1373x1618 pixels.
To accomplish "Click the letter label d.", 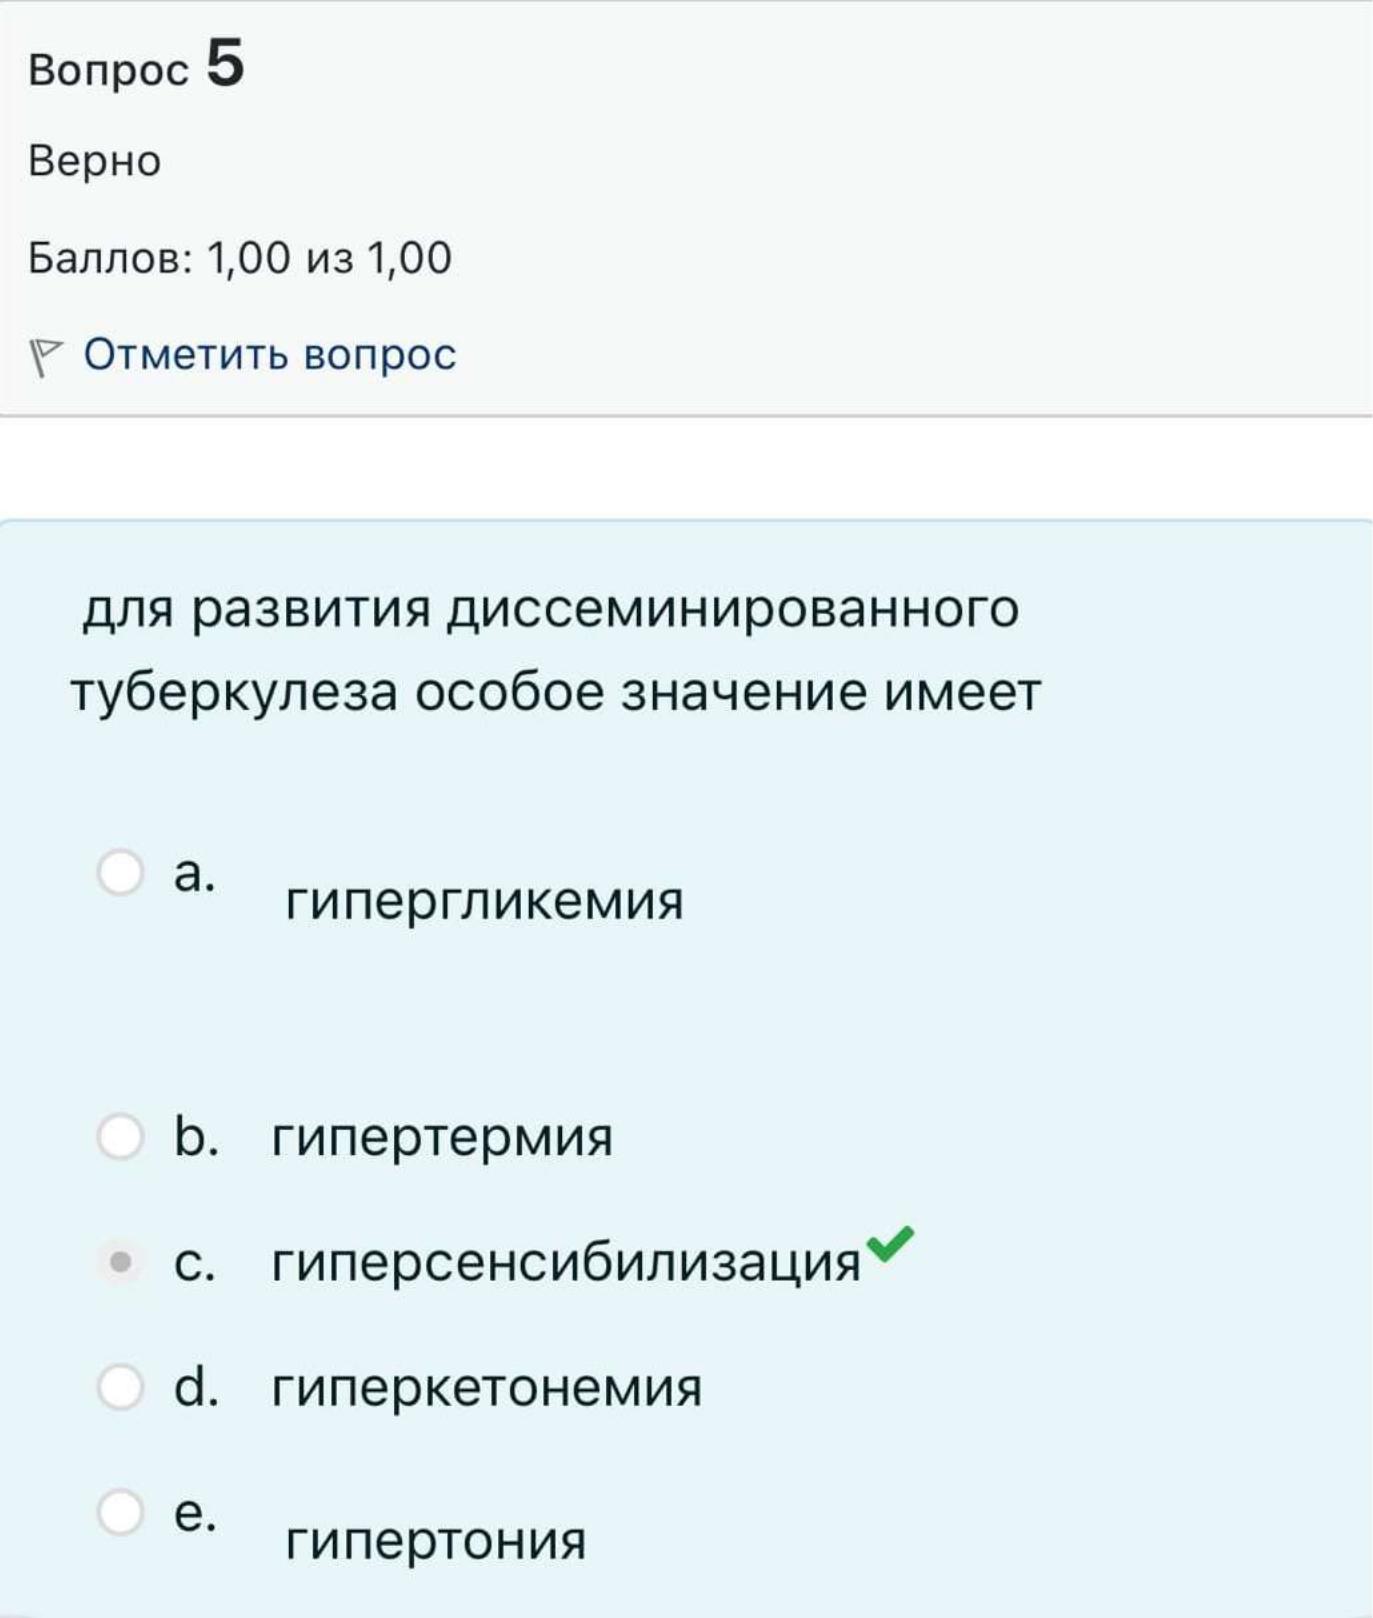I will [x=196, y=1387].
